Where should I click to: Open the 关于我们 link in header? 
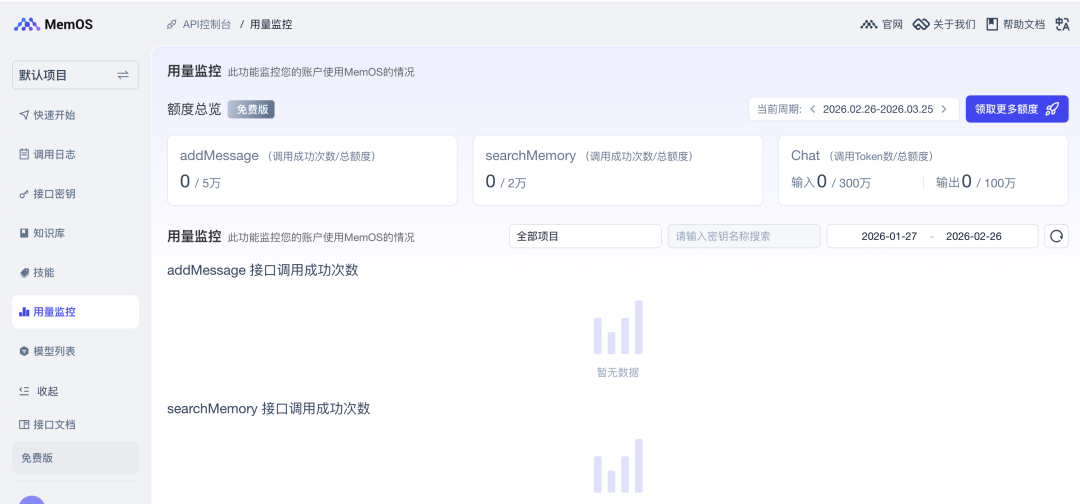click(x=944, y=24)
